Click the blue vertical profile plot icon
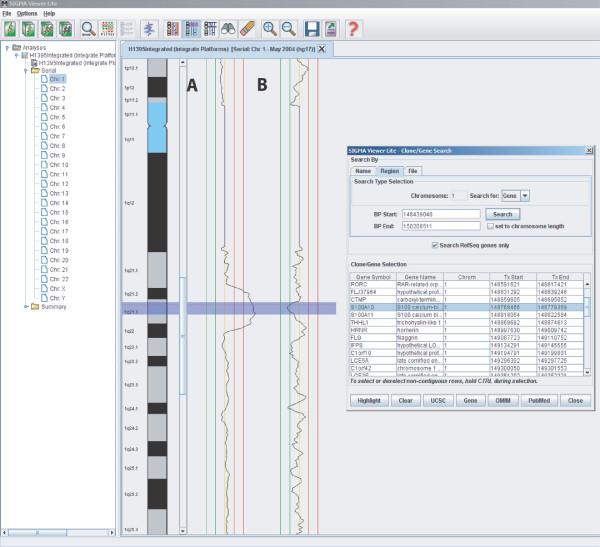The width and height of the screenshot is (600, 547). pyautogui.click(x=149, y=29)
